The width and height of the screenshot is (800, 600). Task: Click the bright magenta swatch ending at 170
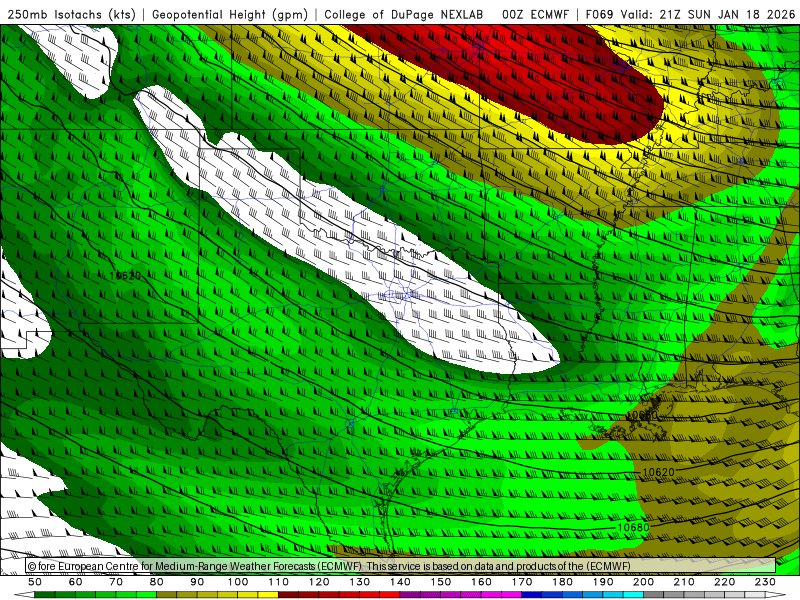[512, 594]
